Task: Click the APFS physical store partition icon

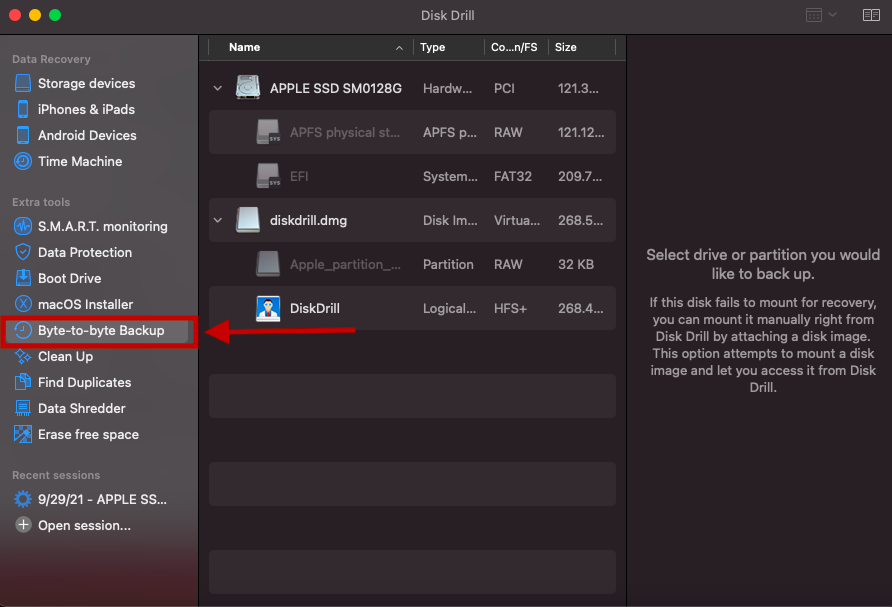Action: (x=268, y=132)
